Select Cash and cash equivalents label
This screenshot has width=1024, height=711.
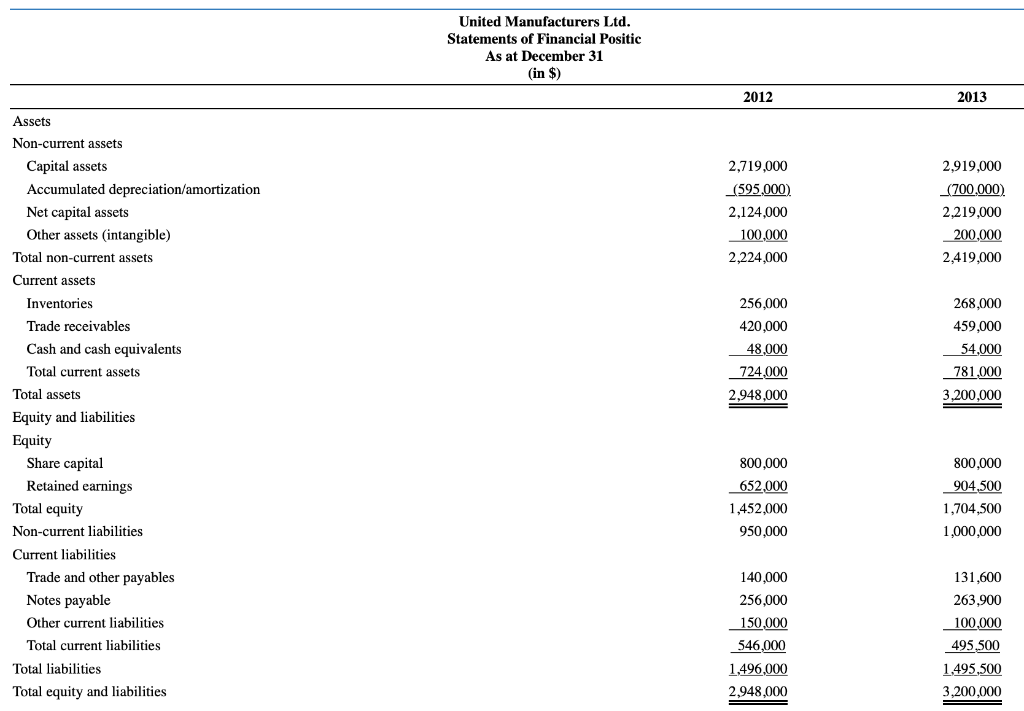click(x=104, y=349)
